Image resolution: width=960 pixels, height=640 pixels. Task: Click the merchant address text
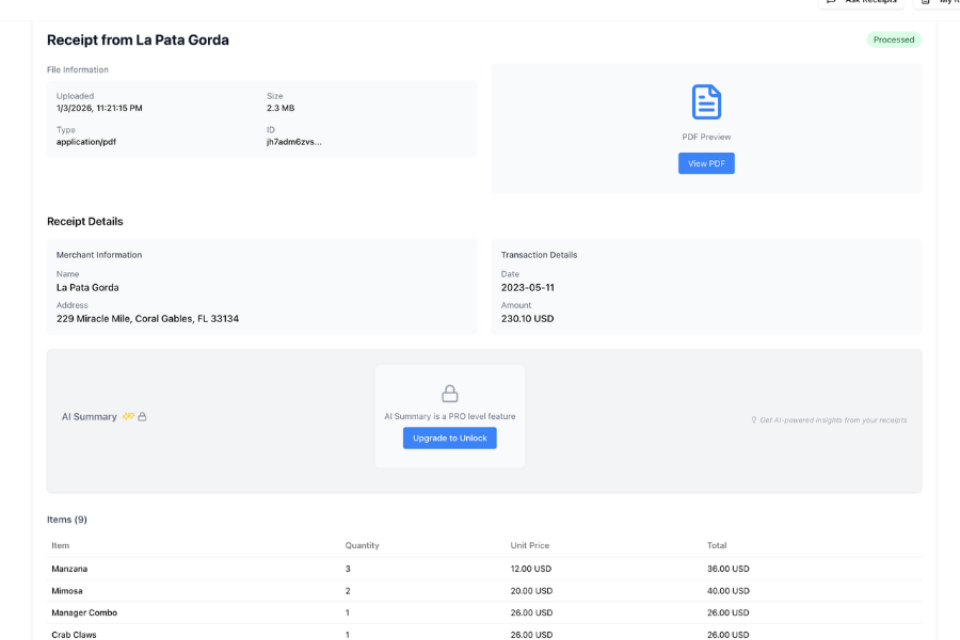click(147, 319)
